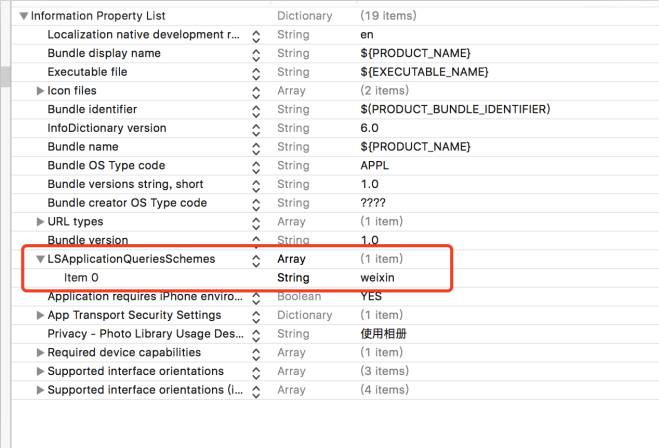Collapse LSApplicationQueriesSchemes disclosure triangle
Viewport: 659px width, 448px height.
coord(40,259)
